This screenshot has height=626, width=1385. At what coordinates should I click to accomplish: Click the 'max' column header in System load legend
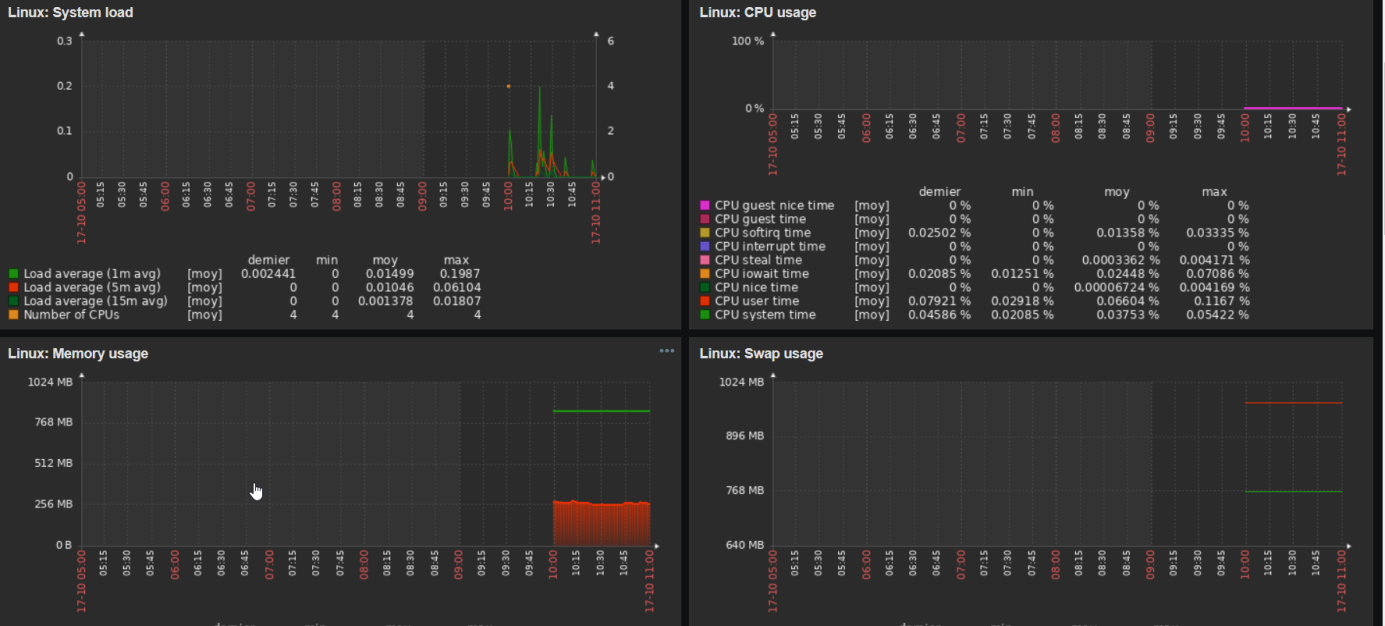tap(456, 260)
